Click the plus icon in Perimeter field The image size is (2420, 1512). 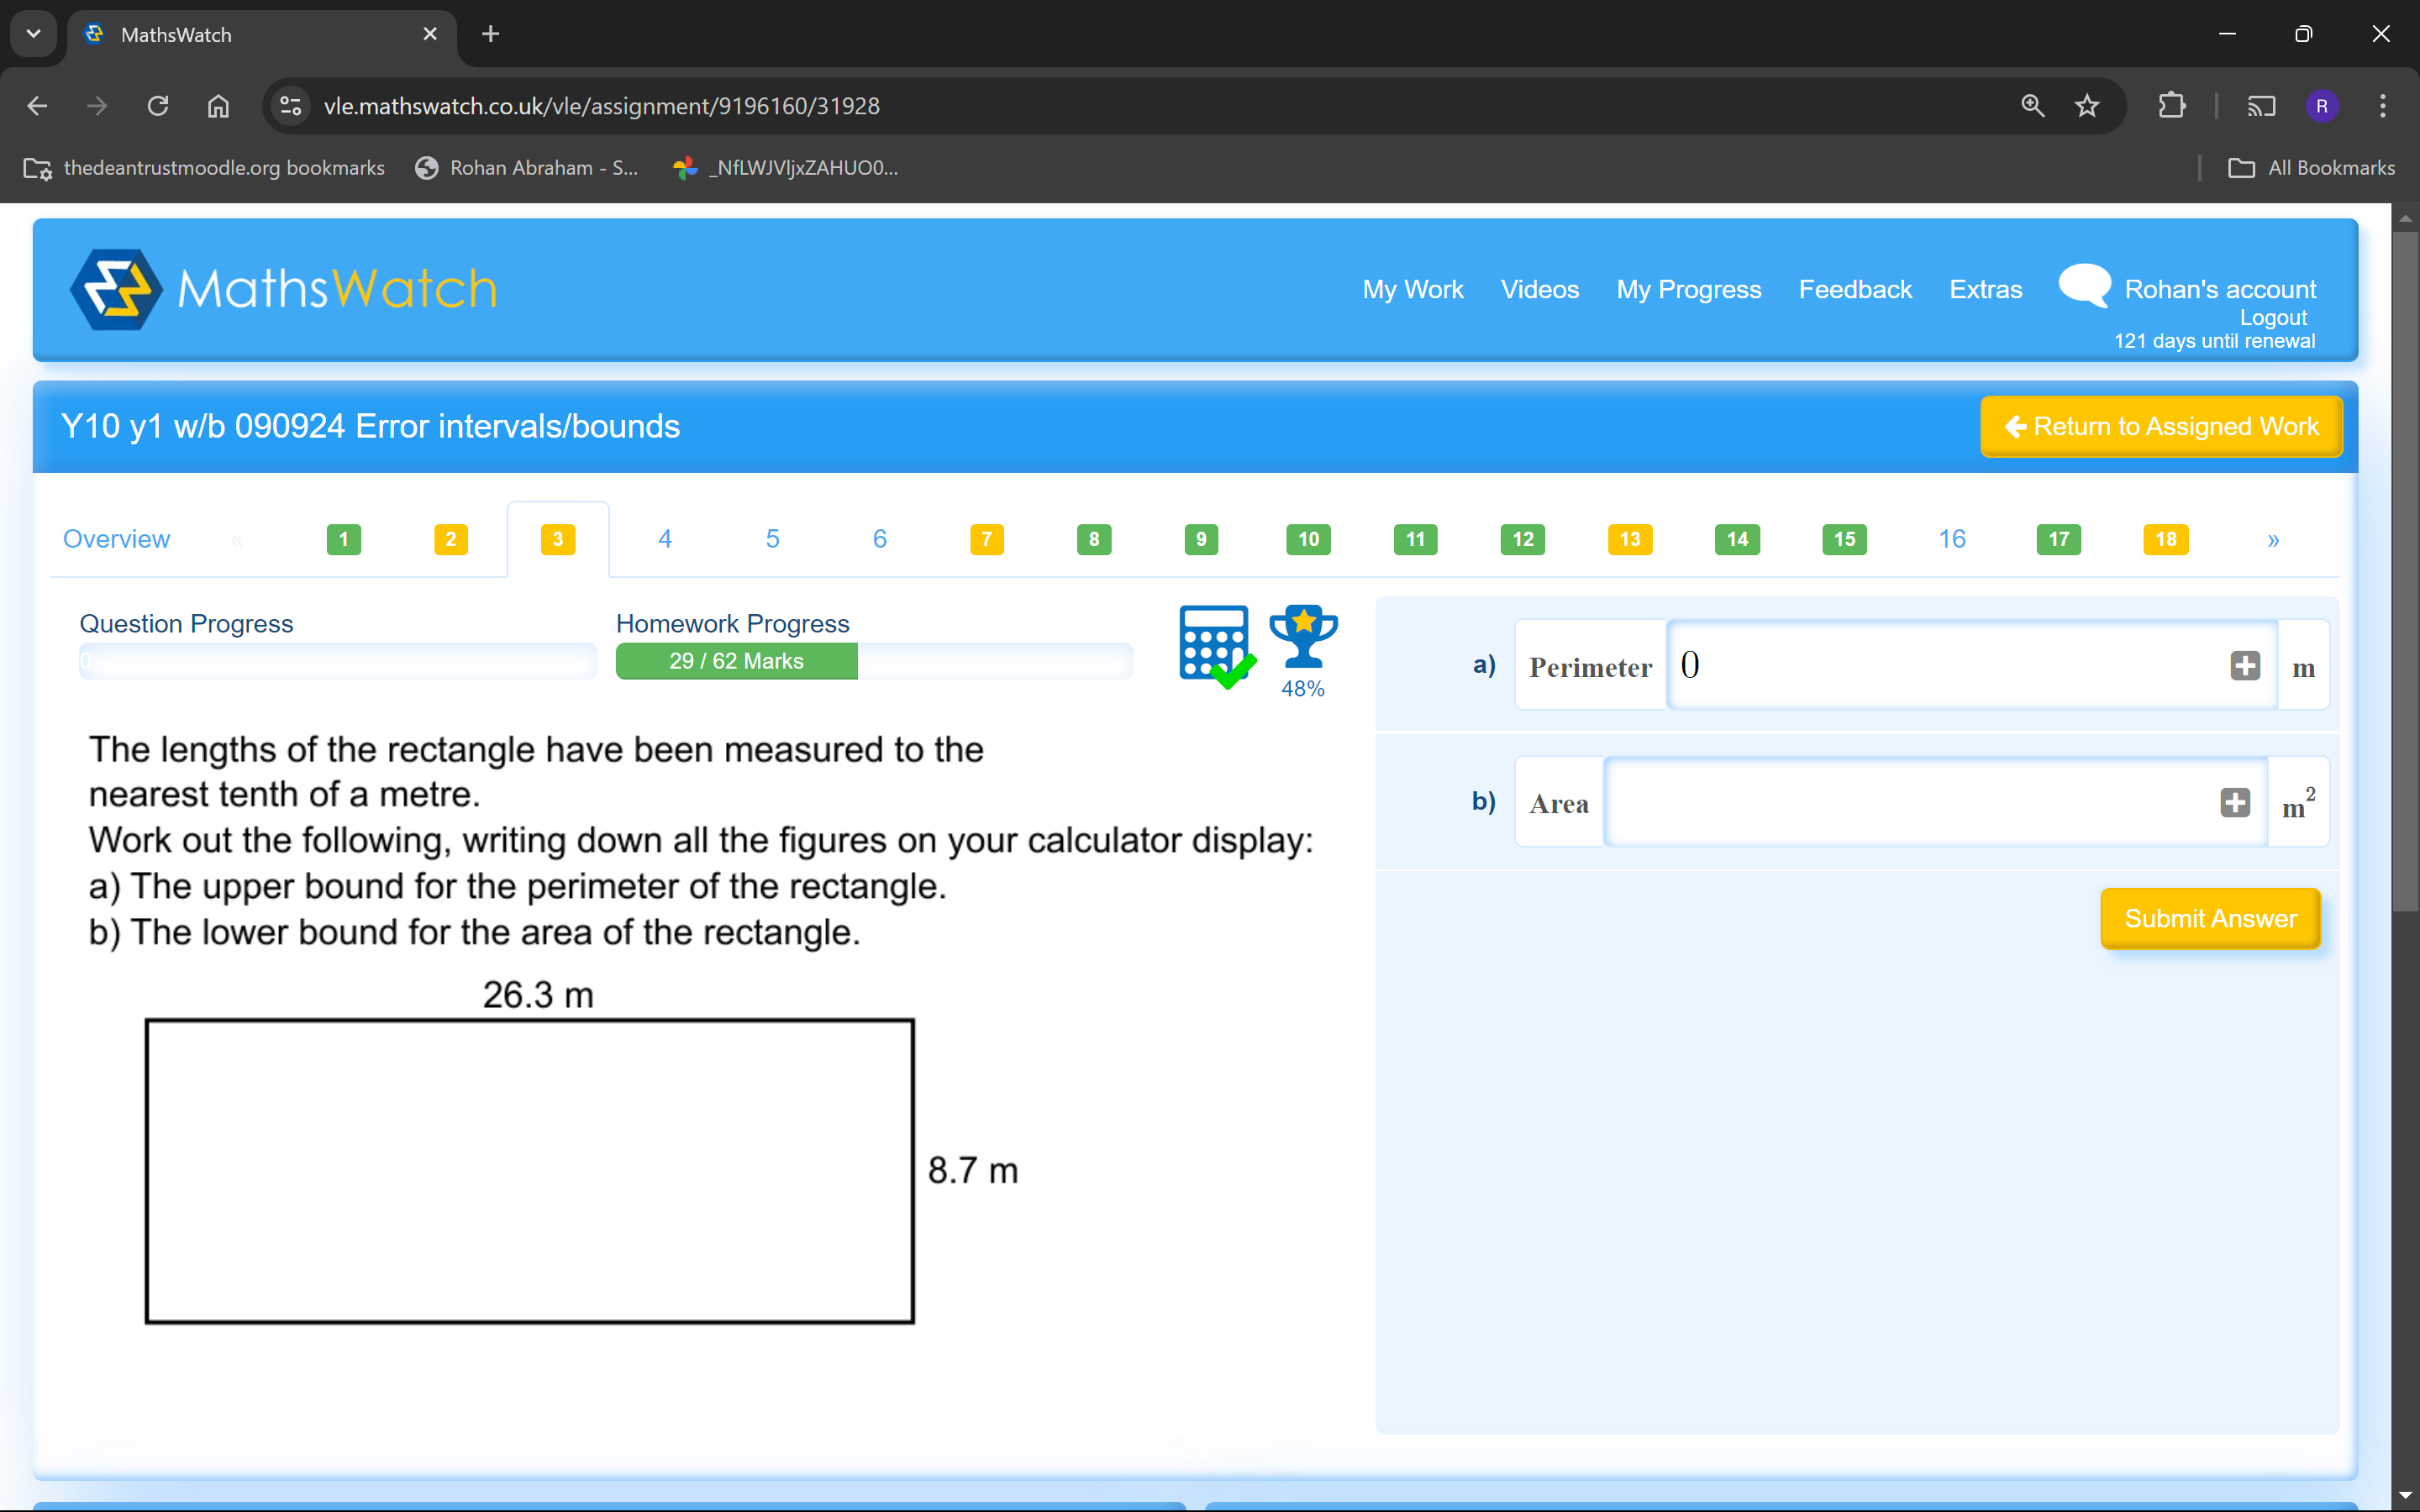[2245, 665]
